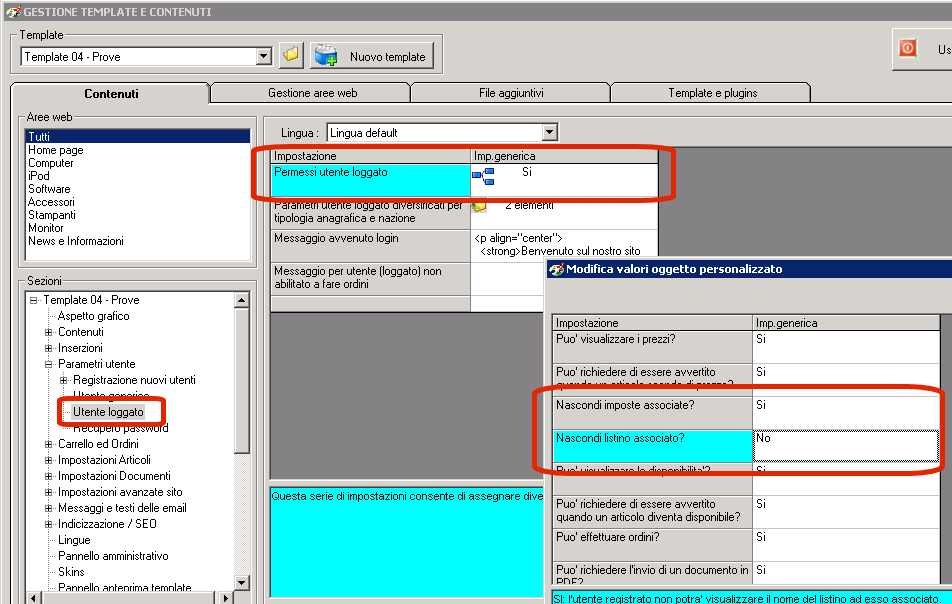952x604 pixels.
Task: Select Monitor in Aree web list
Action: coord(138,228)
